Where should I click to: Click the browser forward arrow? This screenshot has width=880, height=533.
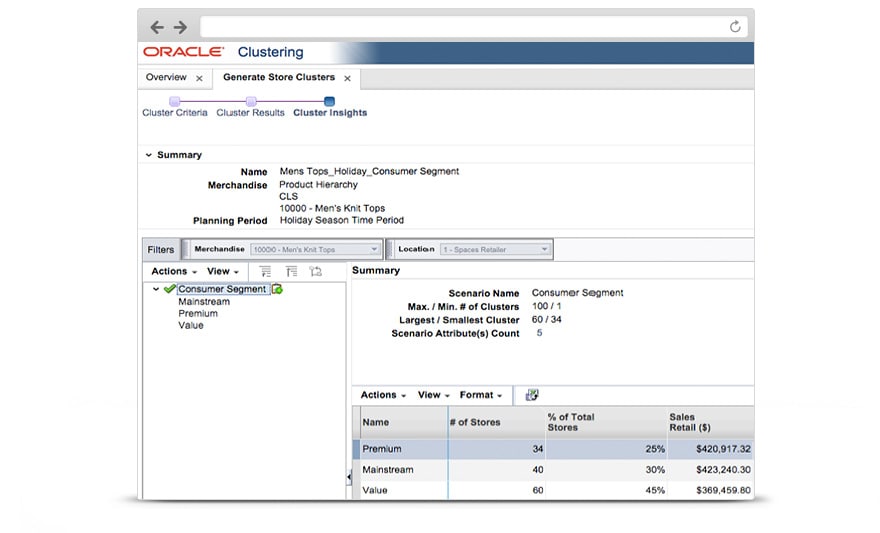180,27
